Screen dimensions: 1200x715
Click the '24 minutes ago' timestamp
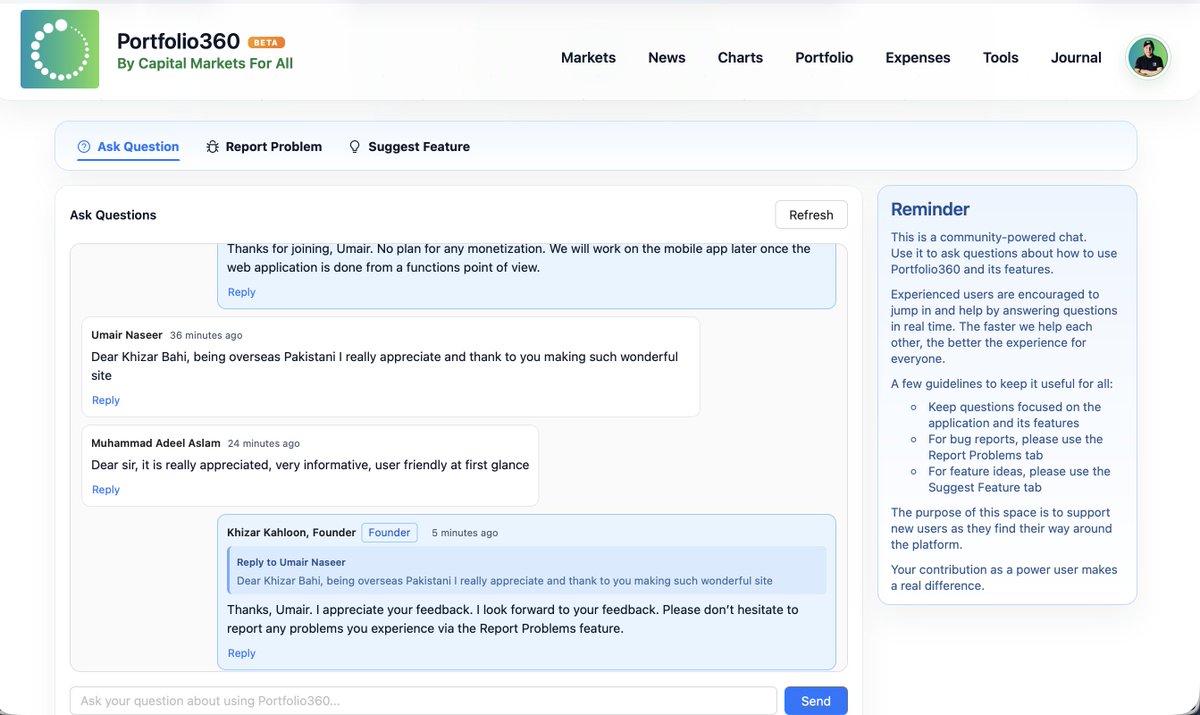[x=264, y=443]
